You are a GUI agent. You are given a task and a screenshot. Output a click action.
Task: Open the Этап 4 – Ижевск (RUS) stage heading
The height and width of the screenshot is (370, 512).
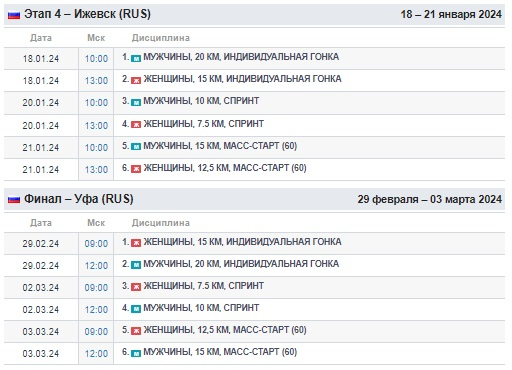coord(87,14)
